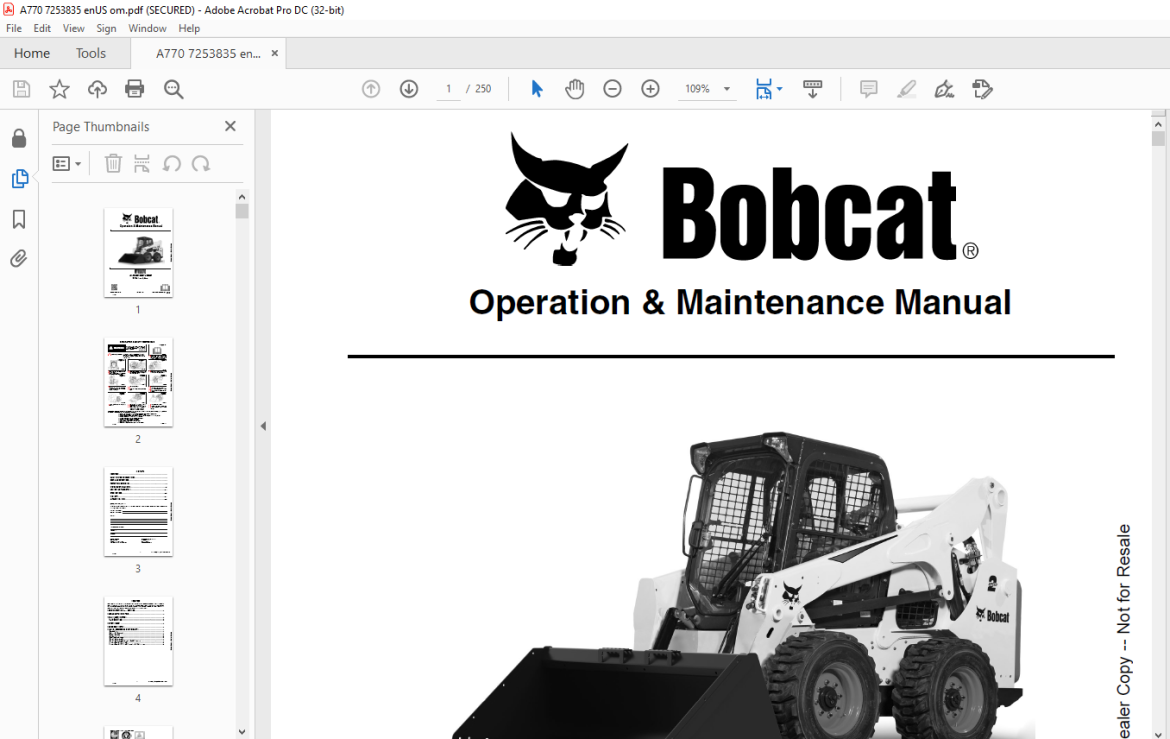Viewport: 1170px width, 739px height.
Task: Collapse the navigation pane with arrow
Action: point(263,426)
